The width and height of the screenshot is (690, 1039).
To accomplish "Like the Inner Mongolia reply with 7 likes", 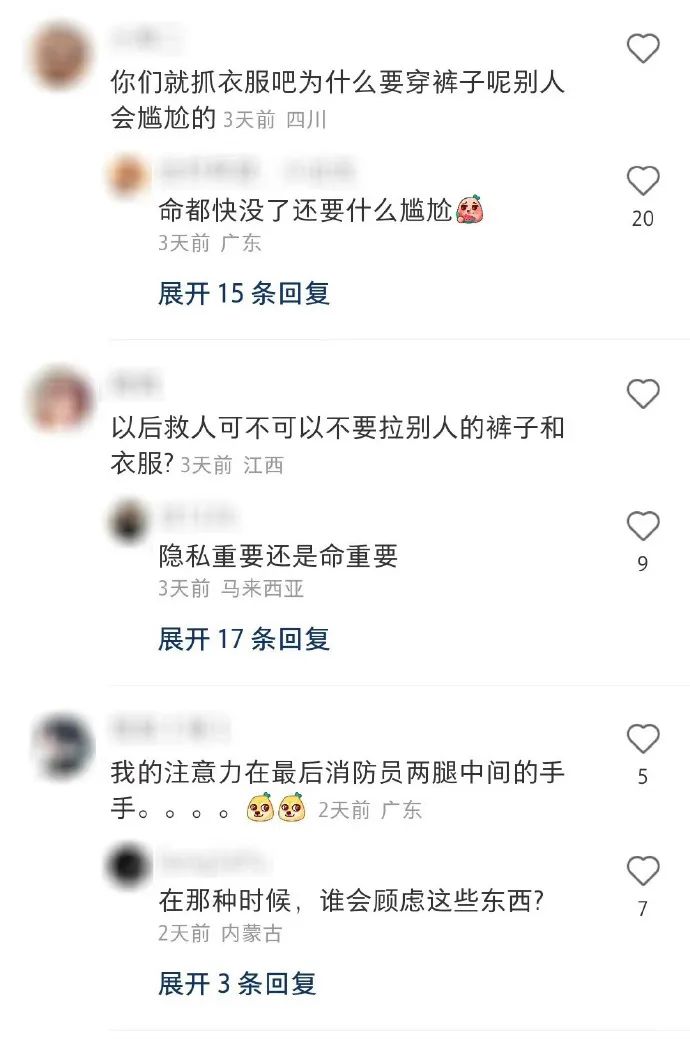I will [x=643, y=871].
